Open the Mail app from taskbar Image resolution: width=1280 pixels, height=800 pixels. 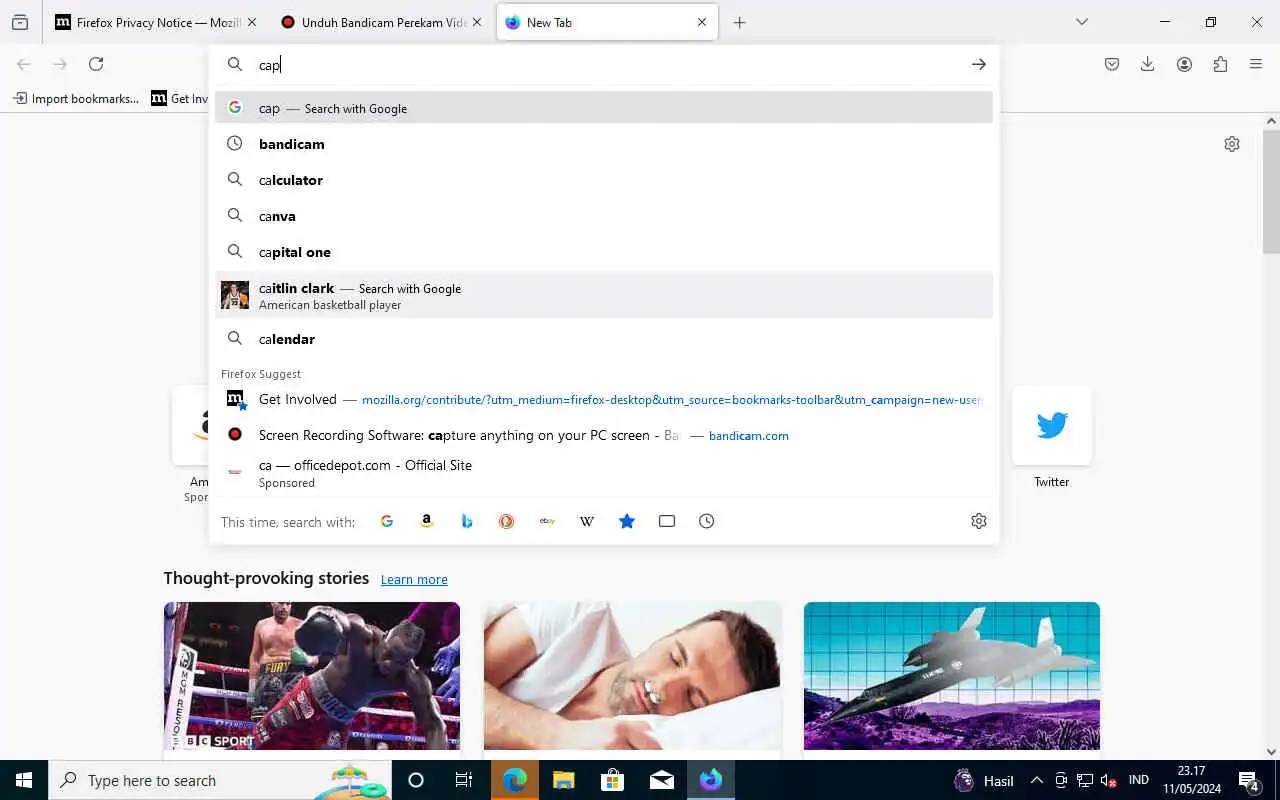click(x=662, y=780)
